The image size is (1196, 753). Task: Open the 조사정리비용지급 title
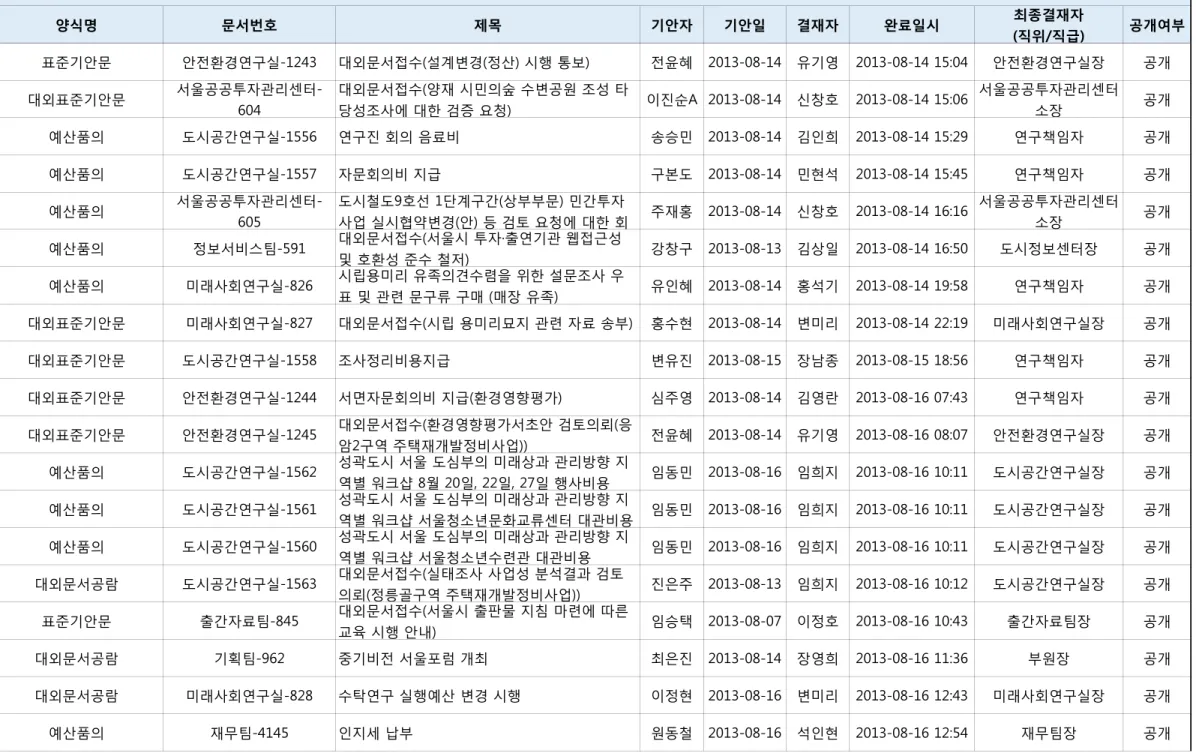point(394,361)
